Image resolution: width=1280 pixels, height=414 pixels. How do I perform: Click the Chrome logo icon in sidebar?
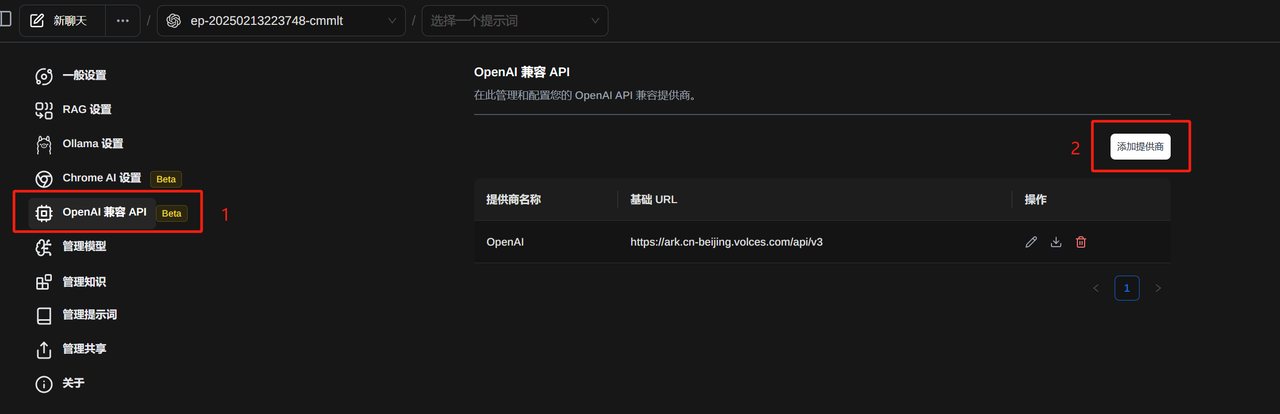pyautogui.click(x=44, y=179)
